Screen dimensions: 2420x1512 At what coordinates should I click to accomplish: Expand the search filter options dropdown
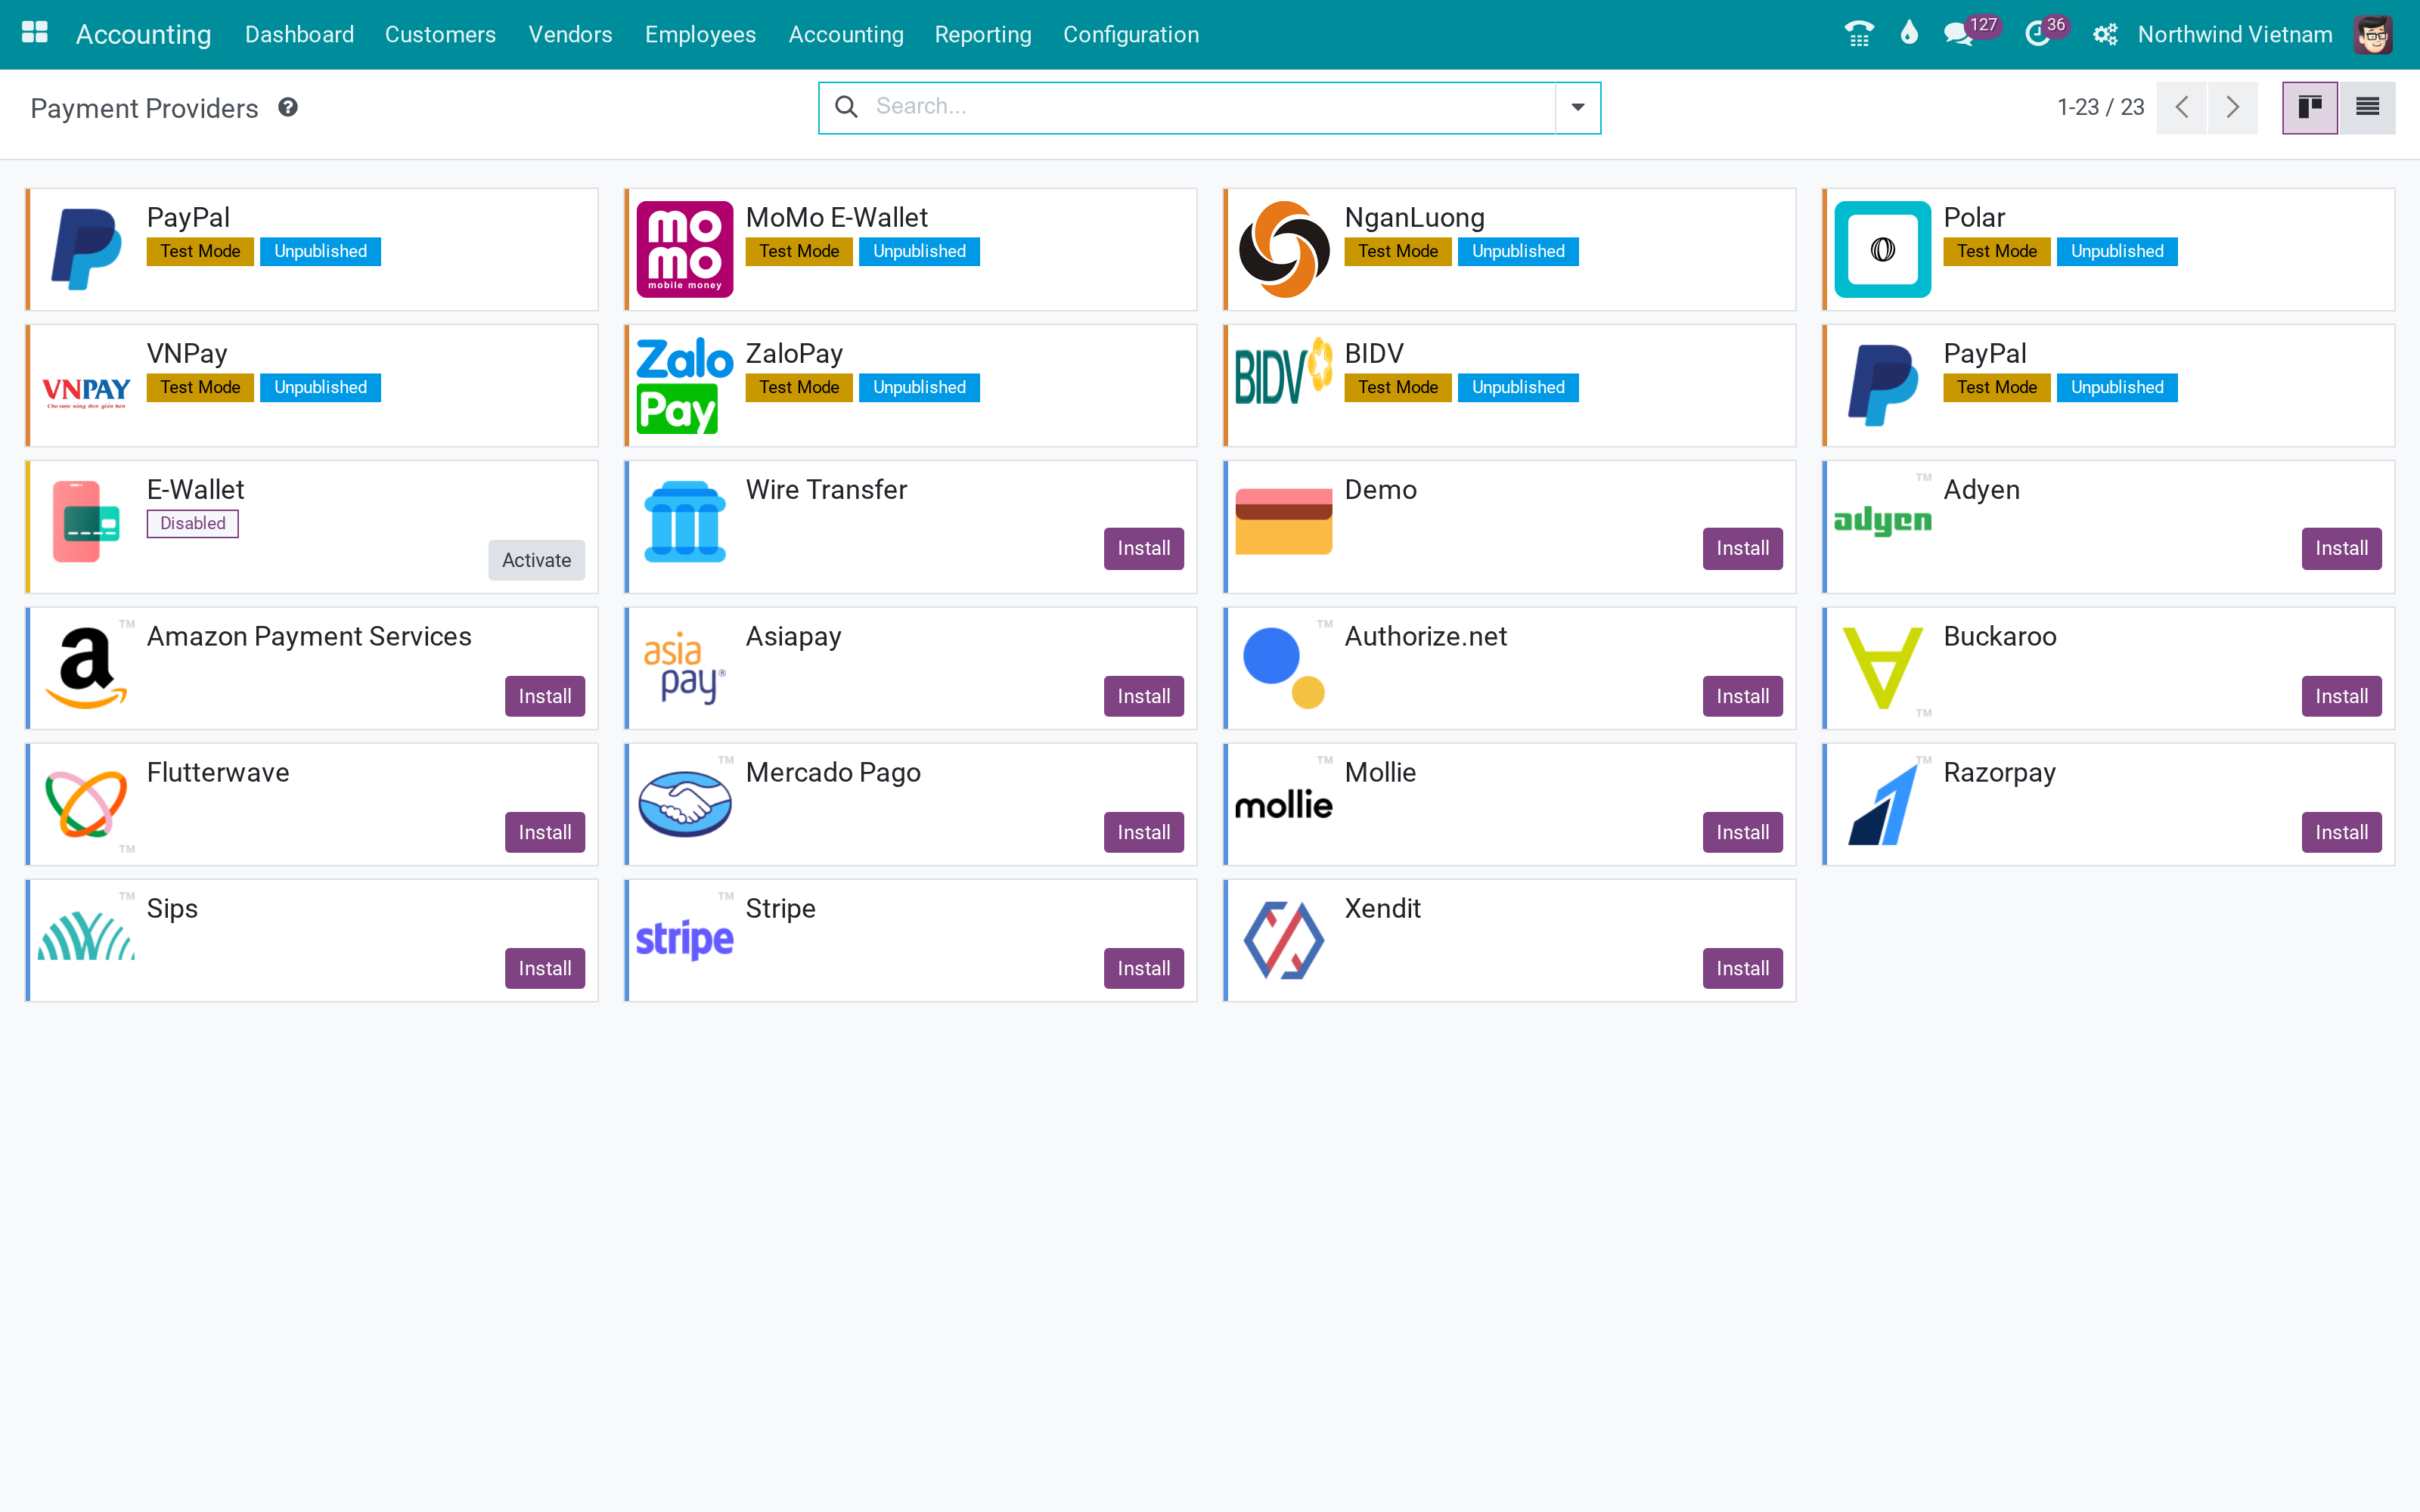coord(1578,107)
